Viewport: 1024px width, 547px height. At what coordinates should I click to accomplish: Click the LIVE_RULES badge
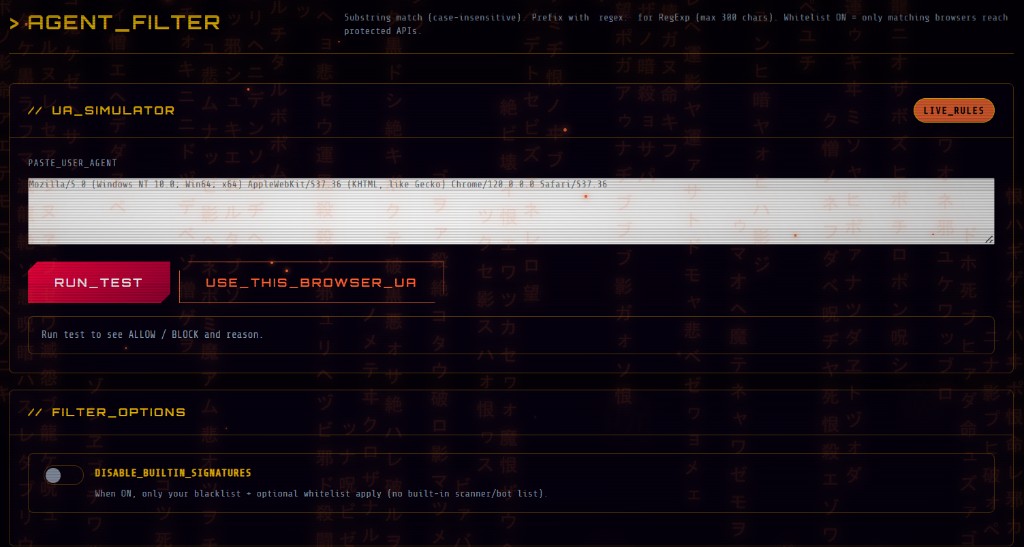coord(953,111)
